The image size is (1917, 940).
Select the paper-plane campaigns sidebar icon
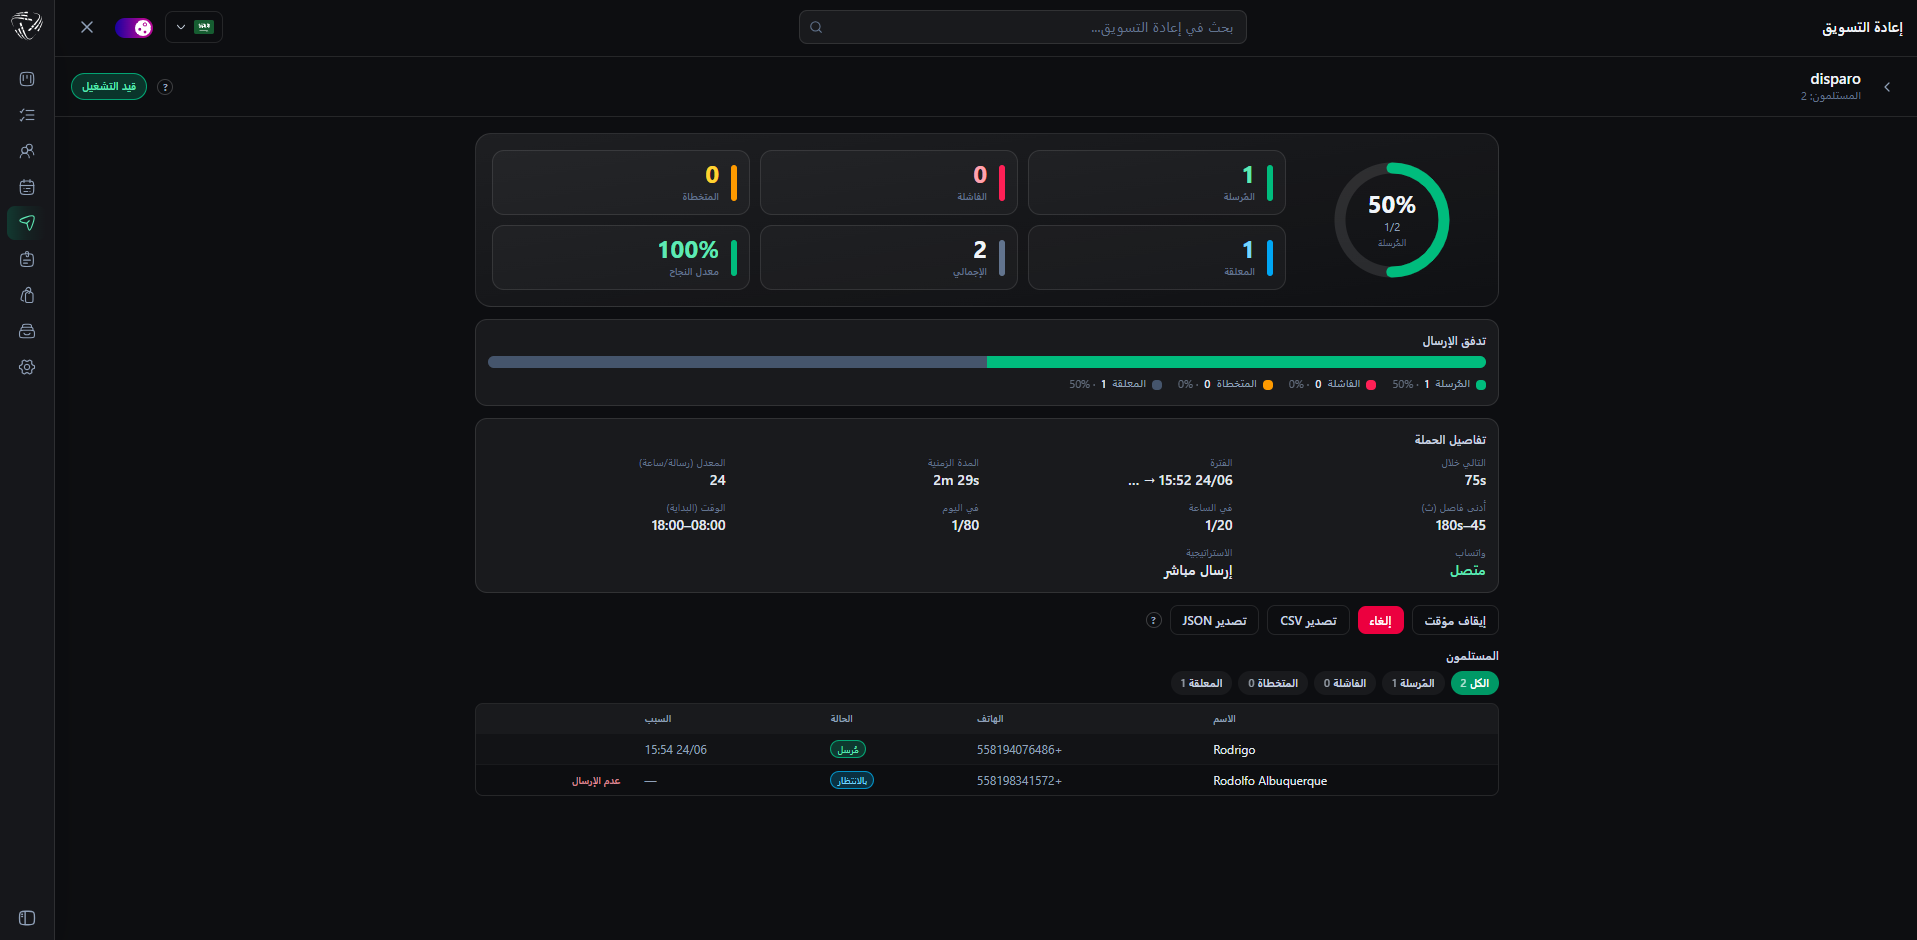point(27,223)
